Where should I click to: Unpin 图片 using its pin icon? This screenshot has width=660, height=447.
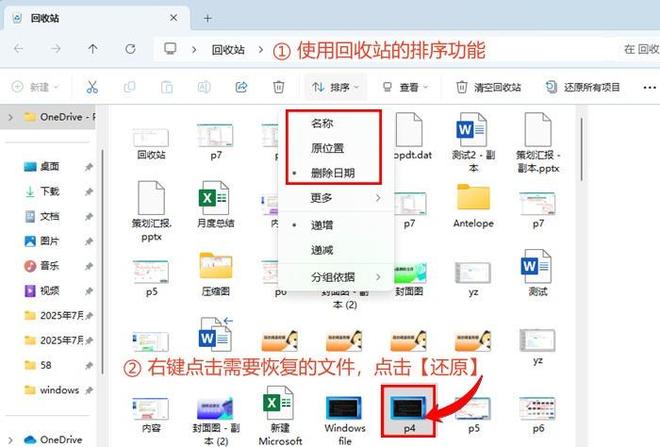(88, 242)
